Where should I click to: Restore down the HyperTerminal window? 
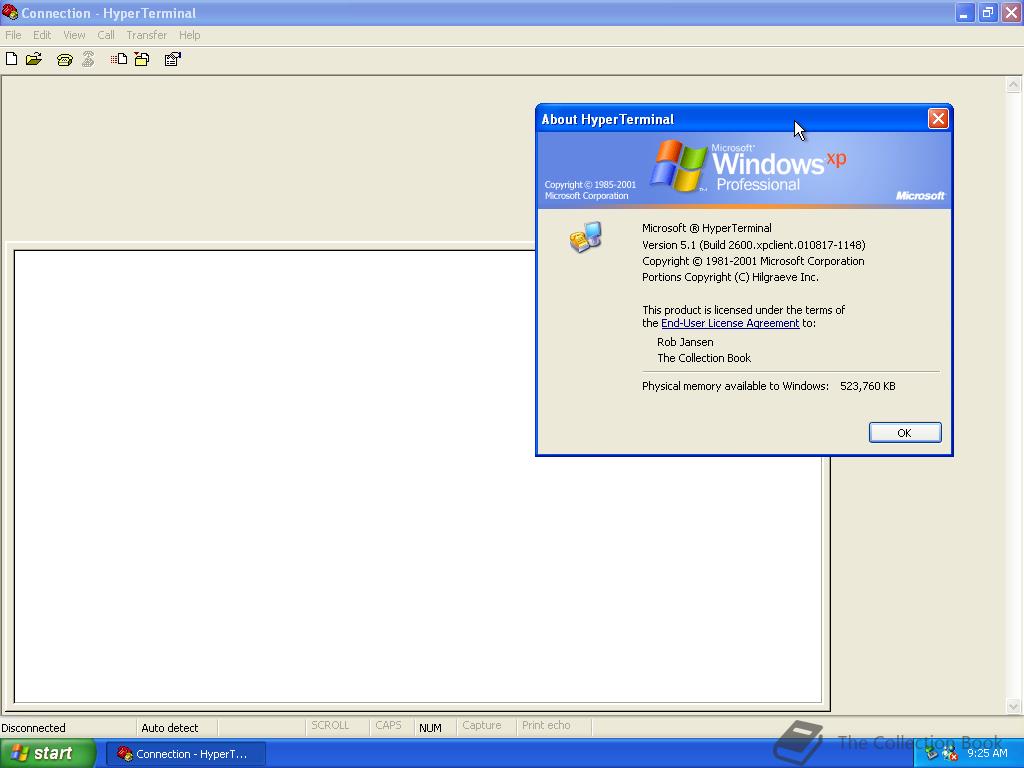[987, 12]
